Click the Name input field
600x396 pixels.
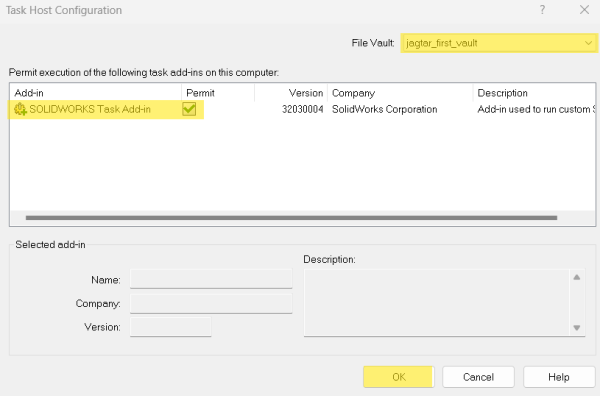coord(211,279)
